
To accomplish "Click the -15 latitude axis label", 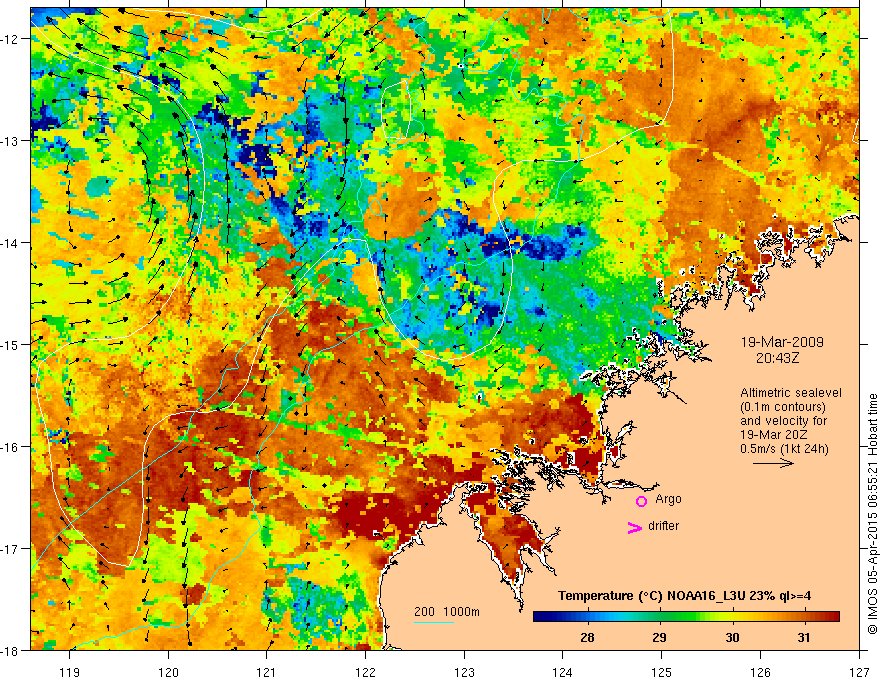I will 10,344.
